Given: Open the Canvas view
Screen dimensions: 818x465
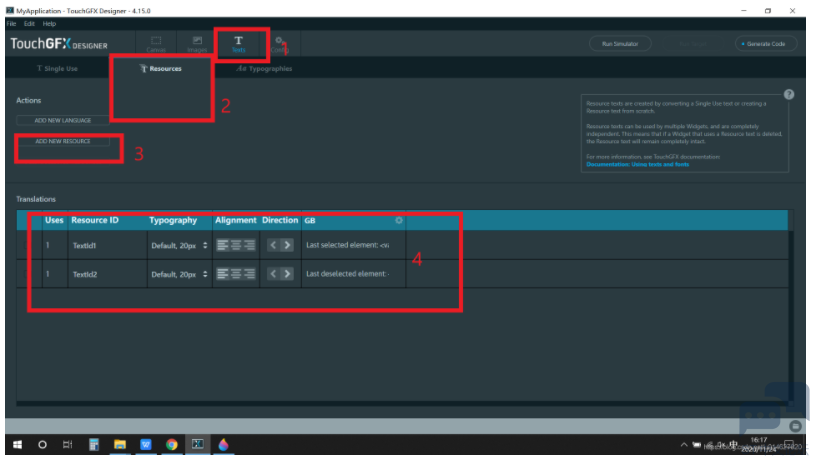Looking at the screenshot, I should (x=156, y=44).
